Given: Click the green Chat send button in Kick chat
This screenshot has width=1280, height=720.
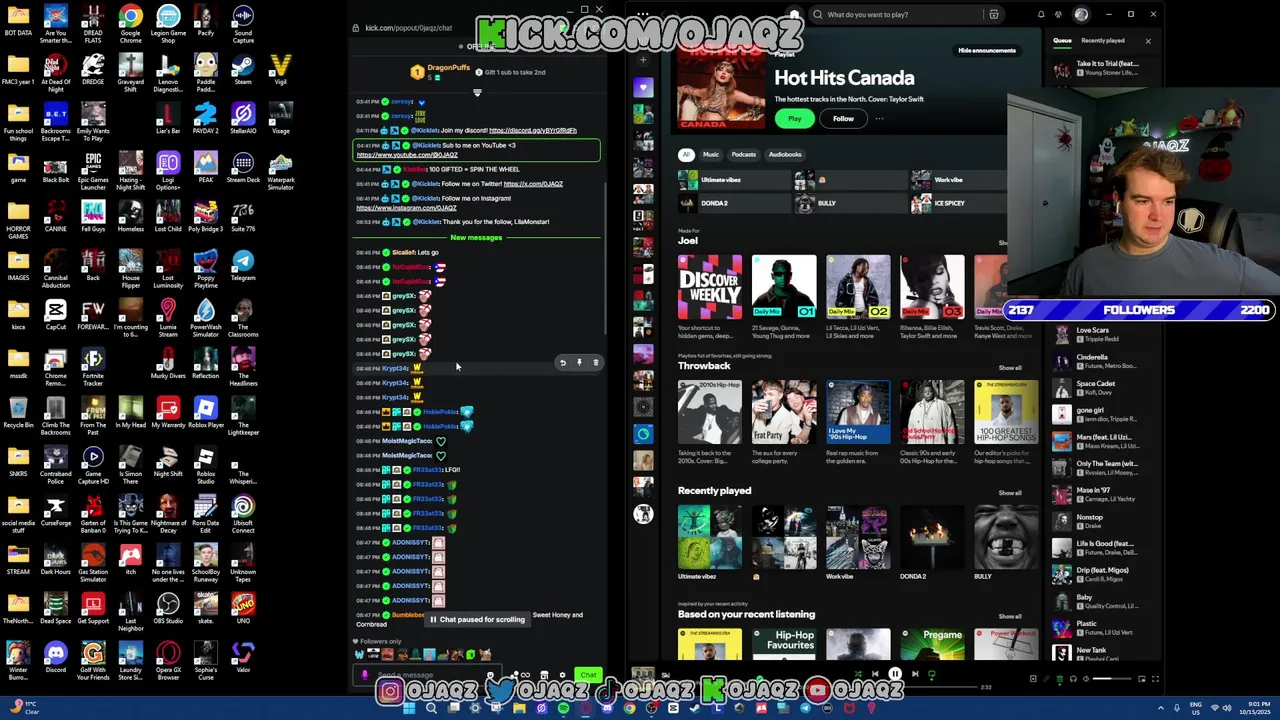Looking at the screenshot, I should (588, 675).
